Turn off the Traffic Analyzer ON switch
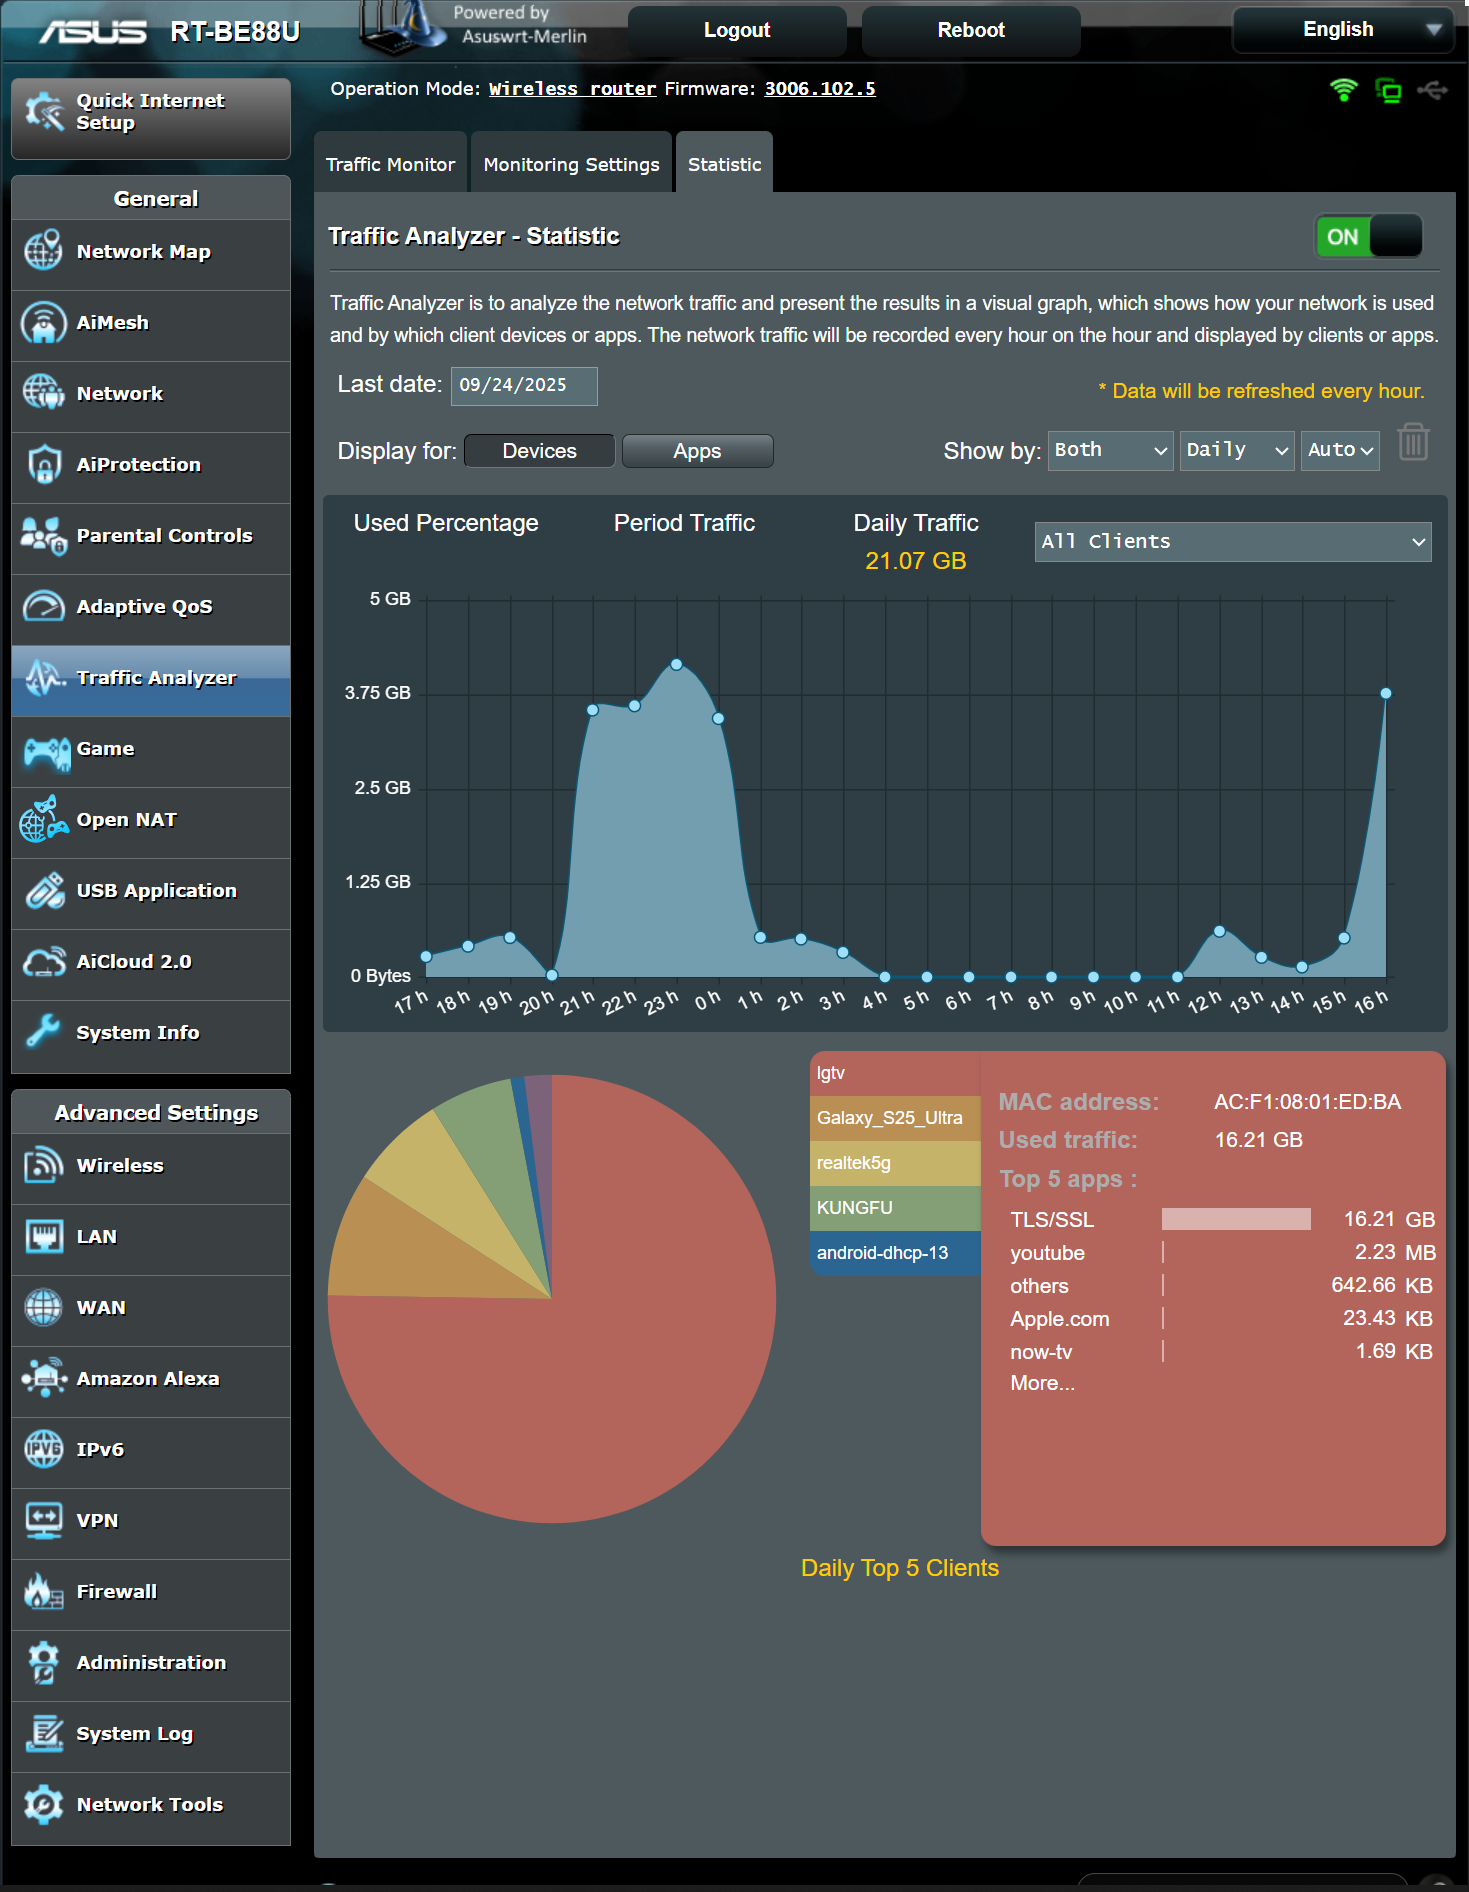Image resolution: width=1469 pixels, height=1892 pixels. coord(1368,237)
